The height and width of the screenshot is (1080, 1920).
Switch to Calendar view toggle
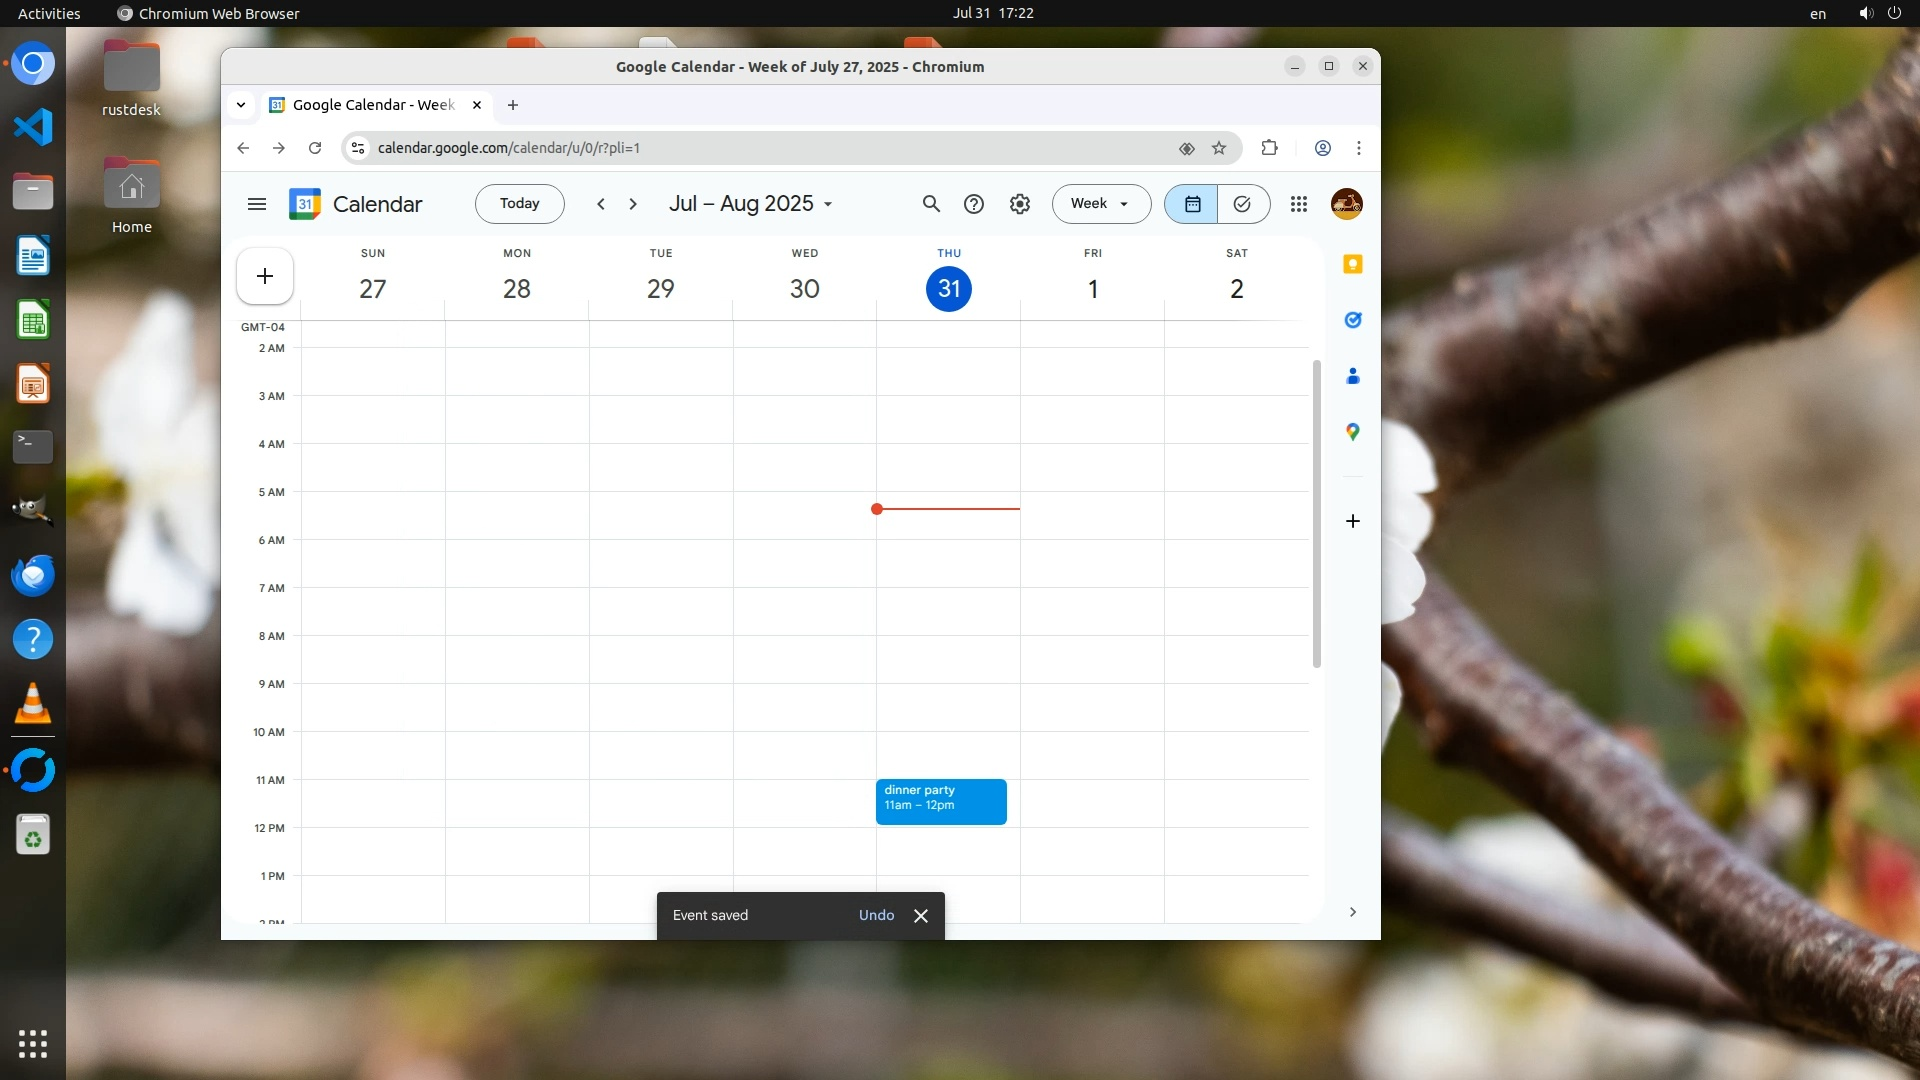click(1192, 204)
